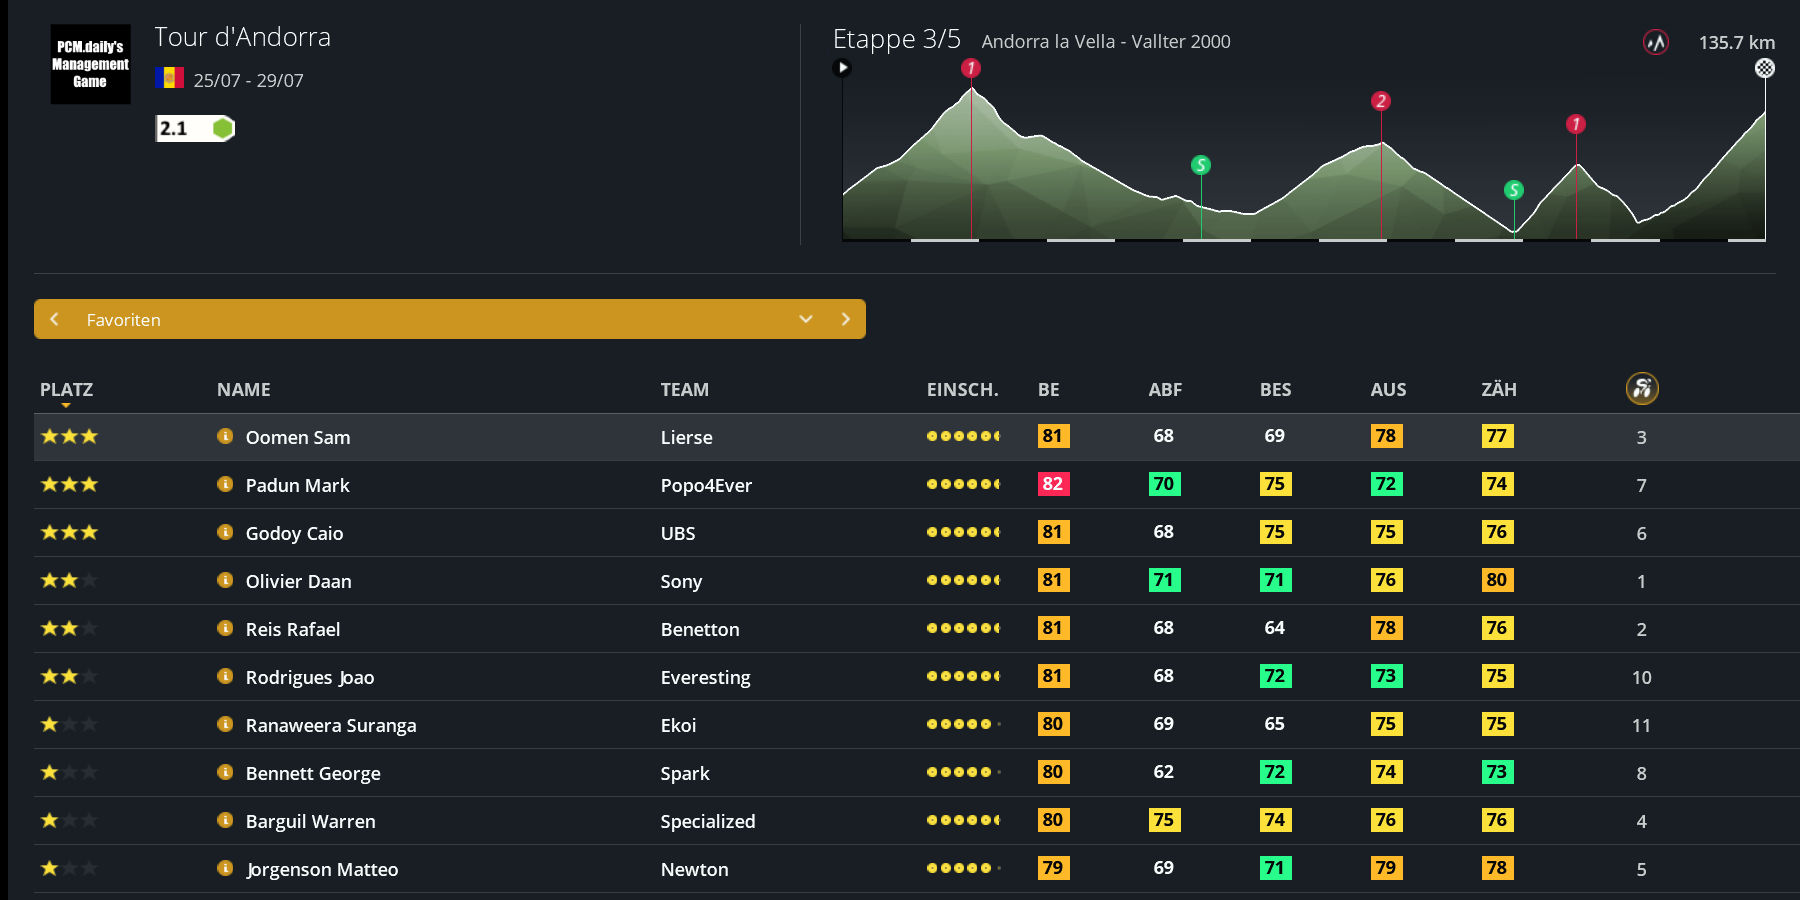
Task: Click the green sprint marker on profile
Action: 1201,165
